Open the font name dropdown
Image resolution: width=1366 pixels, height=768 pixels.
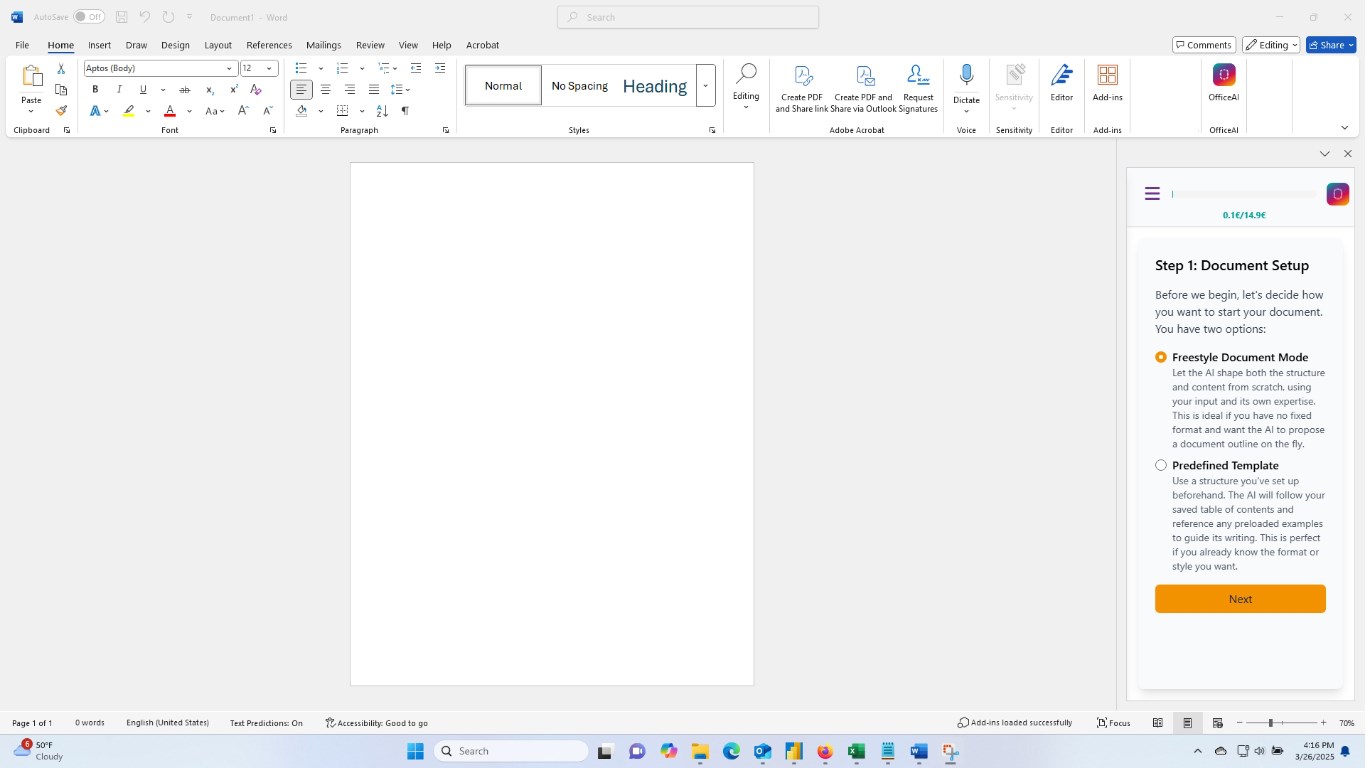coord(229,68)
